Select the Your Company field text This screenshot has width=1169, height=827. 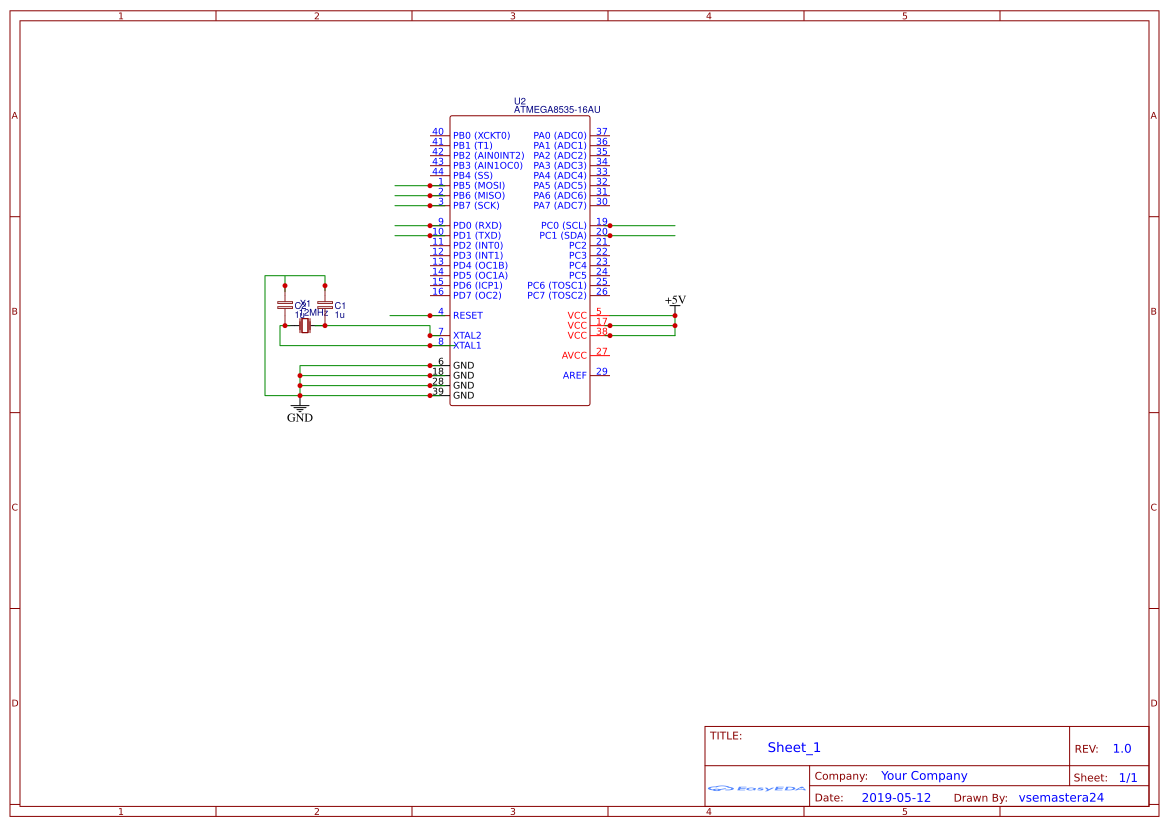point(923,775)
